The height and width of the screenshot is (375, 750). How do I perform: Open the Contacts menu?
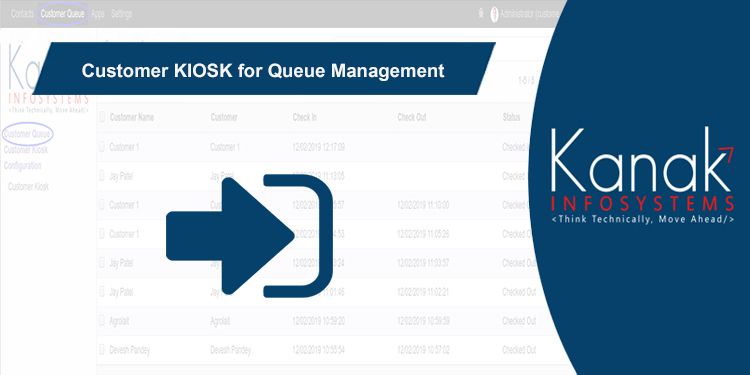coord(22,14)
